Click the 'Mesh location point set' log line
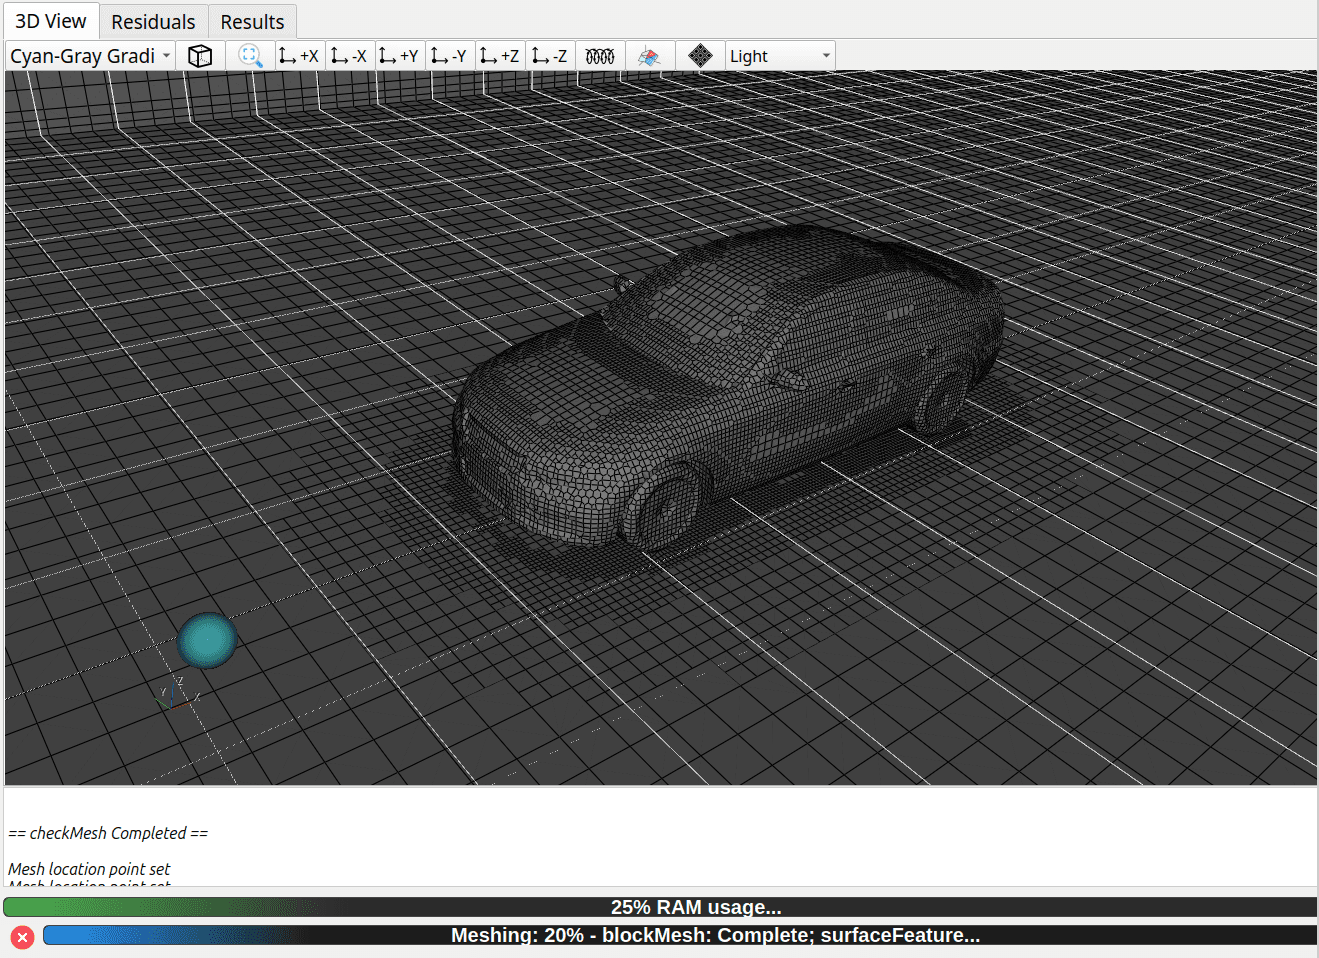 click(x=89, y=869)
